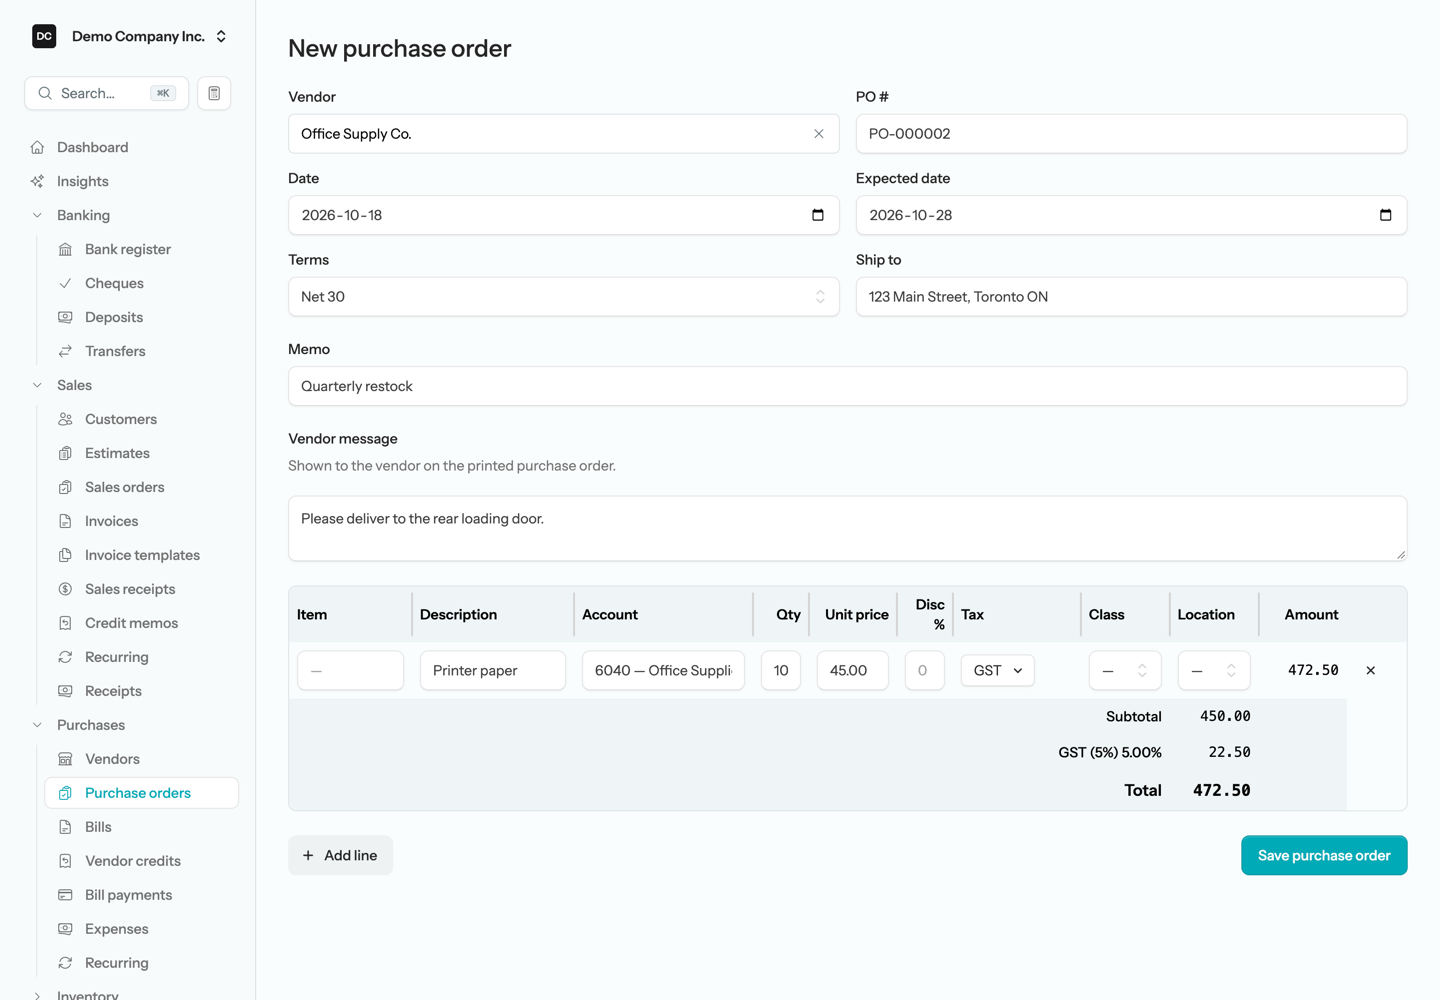Click the Insights sparkle icon
The width and height of the screenshot is (1440, 1000).
tap(37, 181)
